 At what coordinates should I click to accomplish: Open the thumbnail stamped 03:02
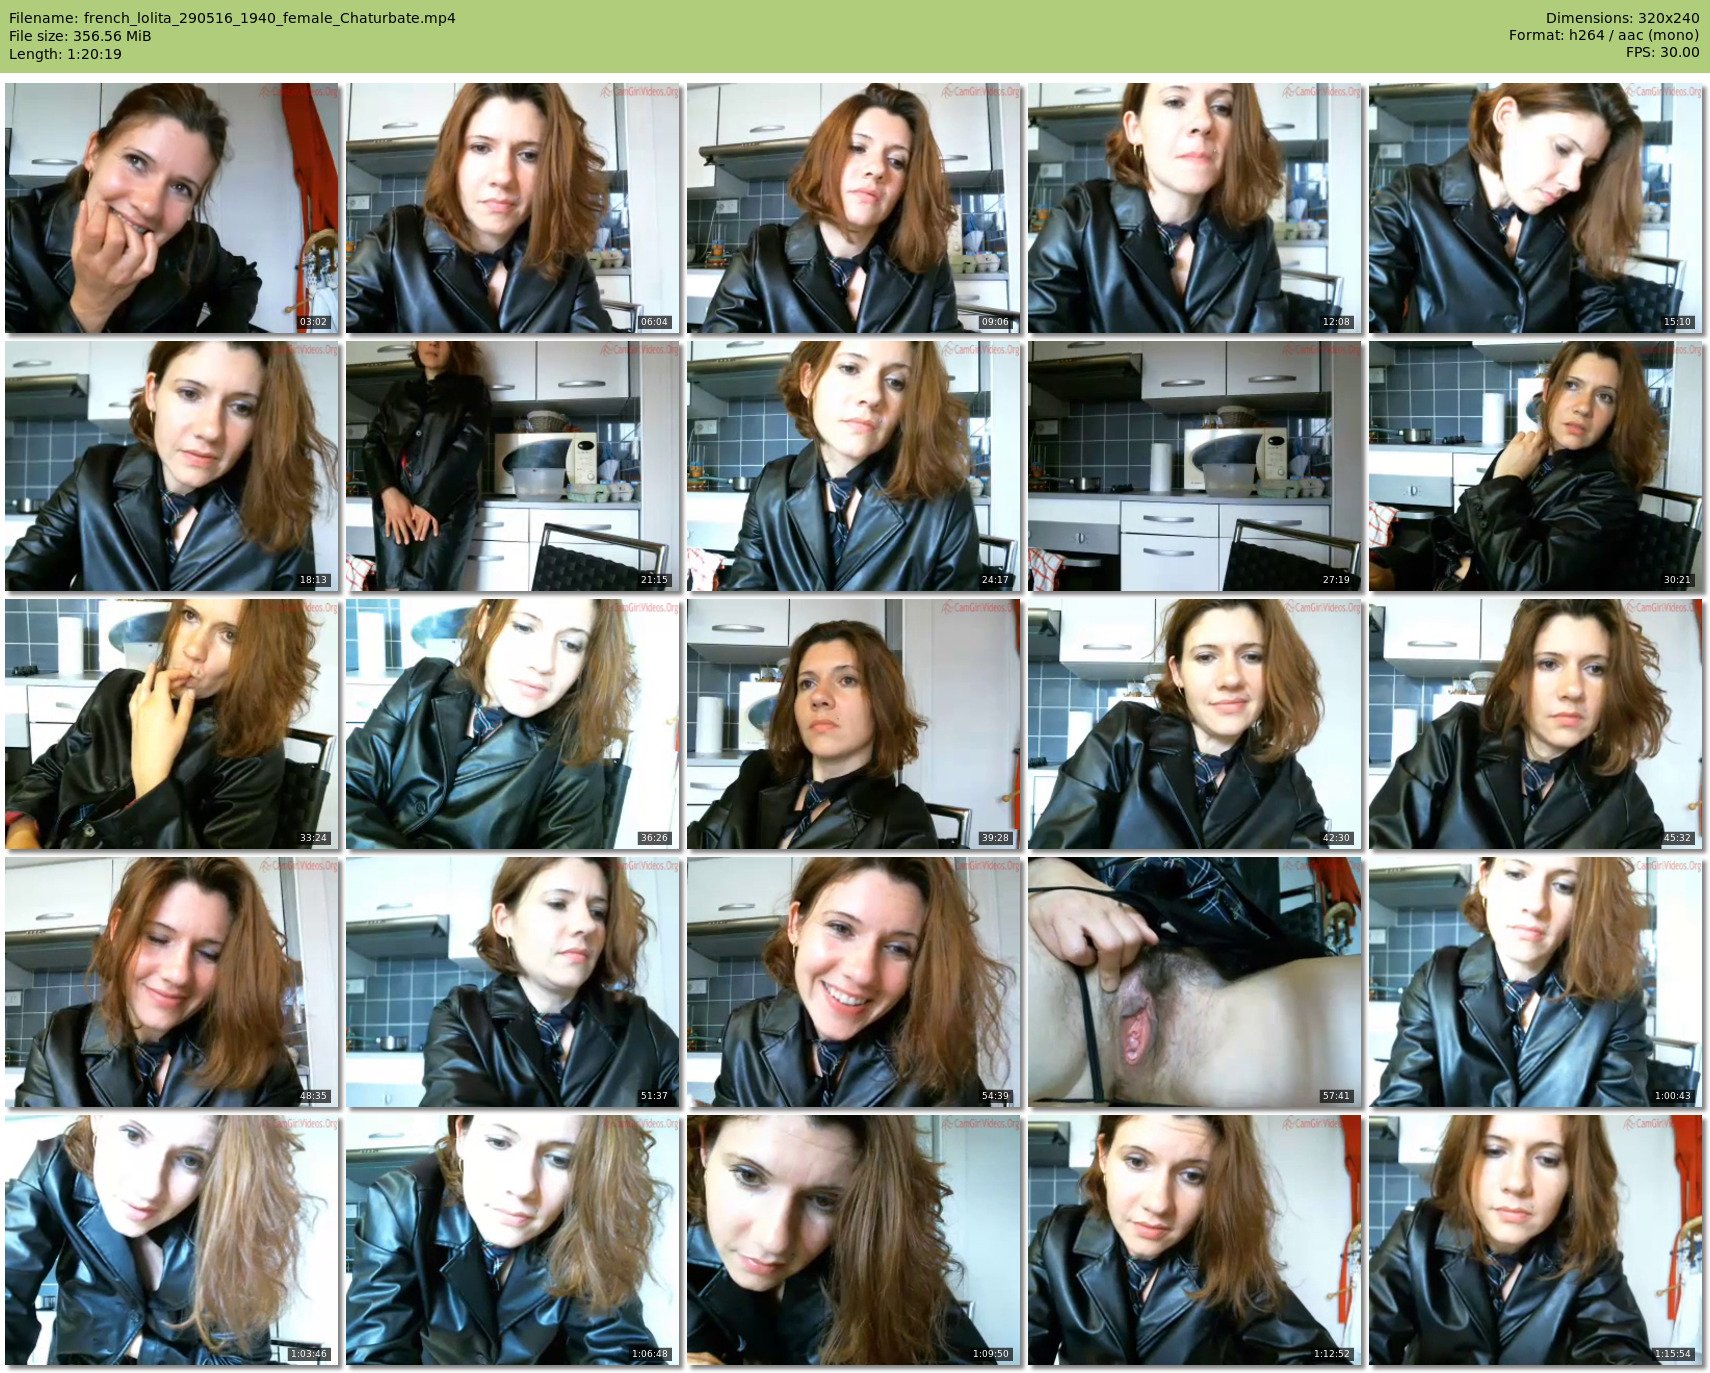coord(172,208)
